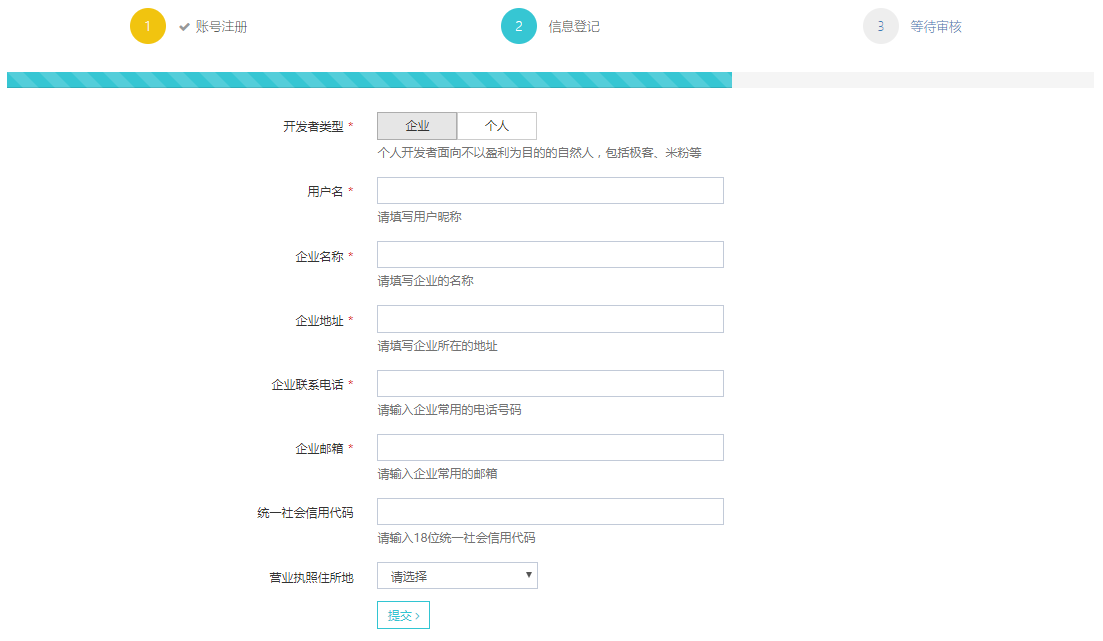This screenshot has height=641, width=1103.
Task: Click the checkmark beside 账号注册
Action: pos(184,27)
